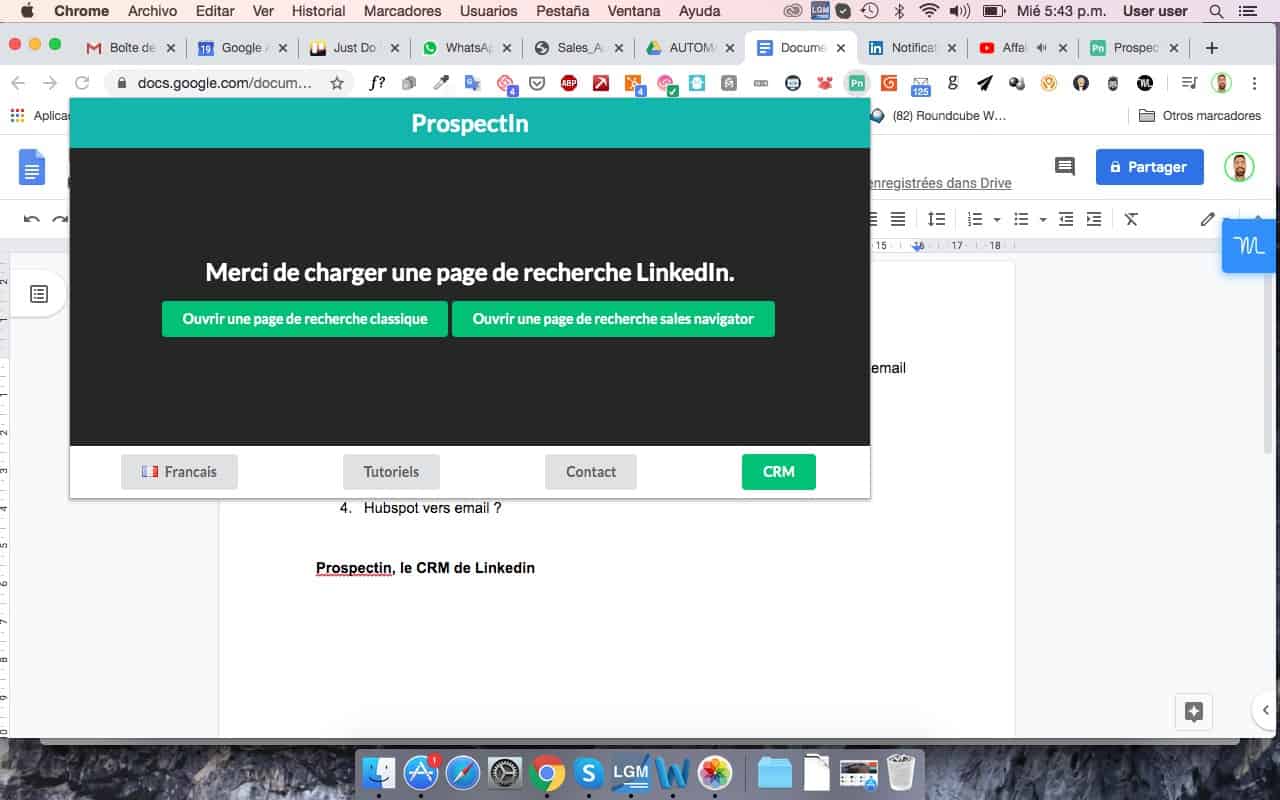Open the ProspectIn Tutoriels page
The width and height of the screenshot is (1280, 800).
coord(391,472)
